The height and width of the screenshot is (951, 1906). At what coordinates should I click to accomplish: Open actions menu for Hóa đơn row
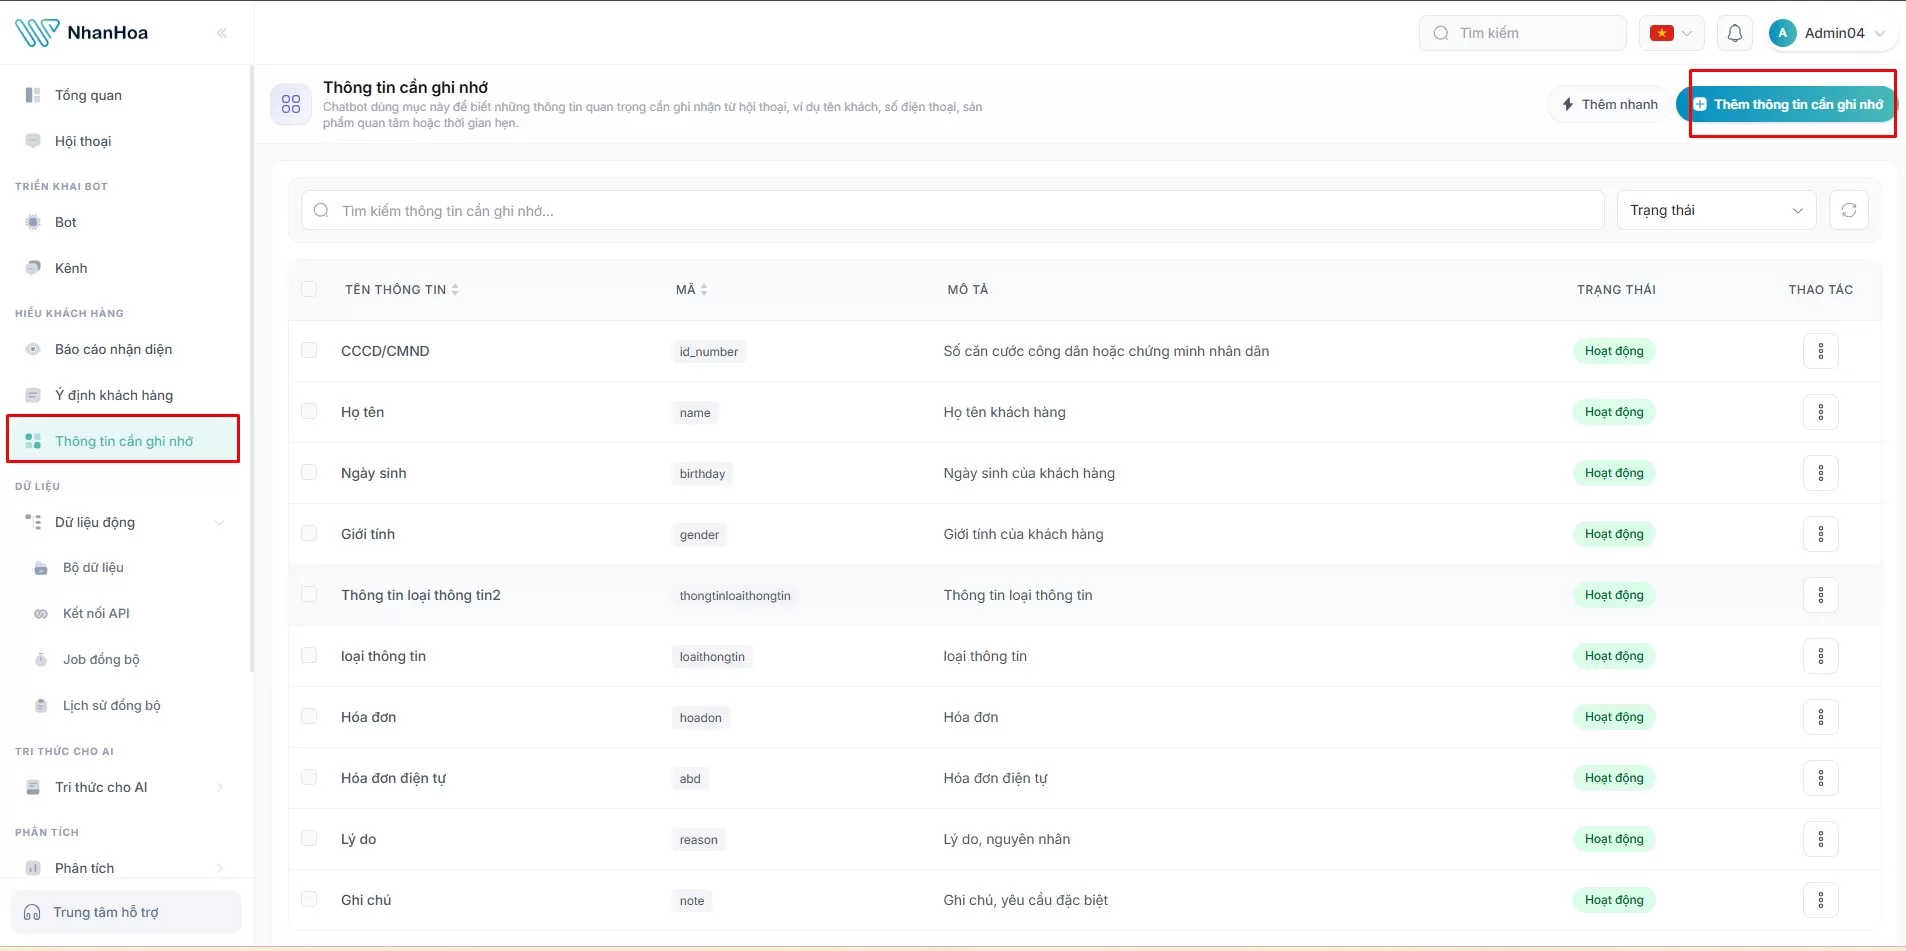pos(1821,717)
